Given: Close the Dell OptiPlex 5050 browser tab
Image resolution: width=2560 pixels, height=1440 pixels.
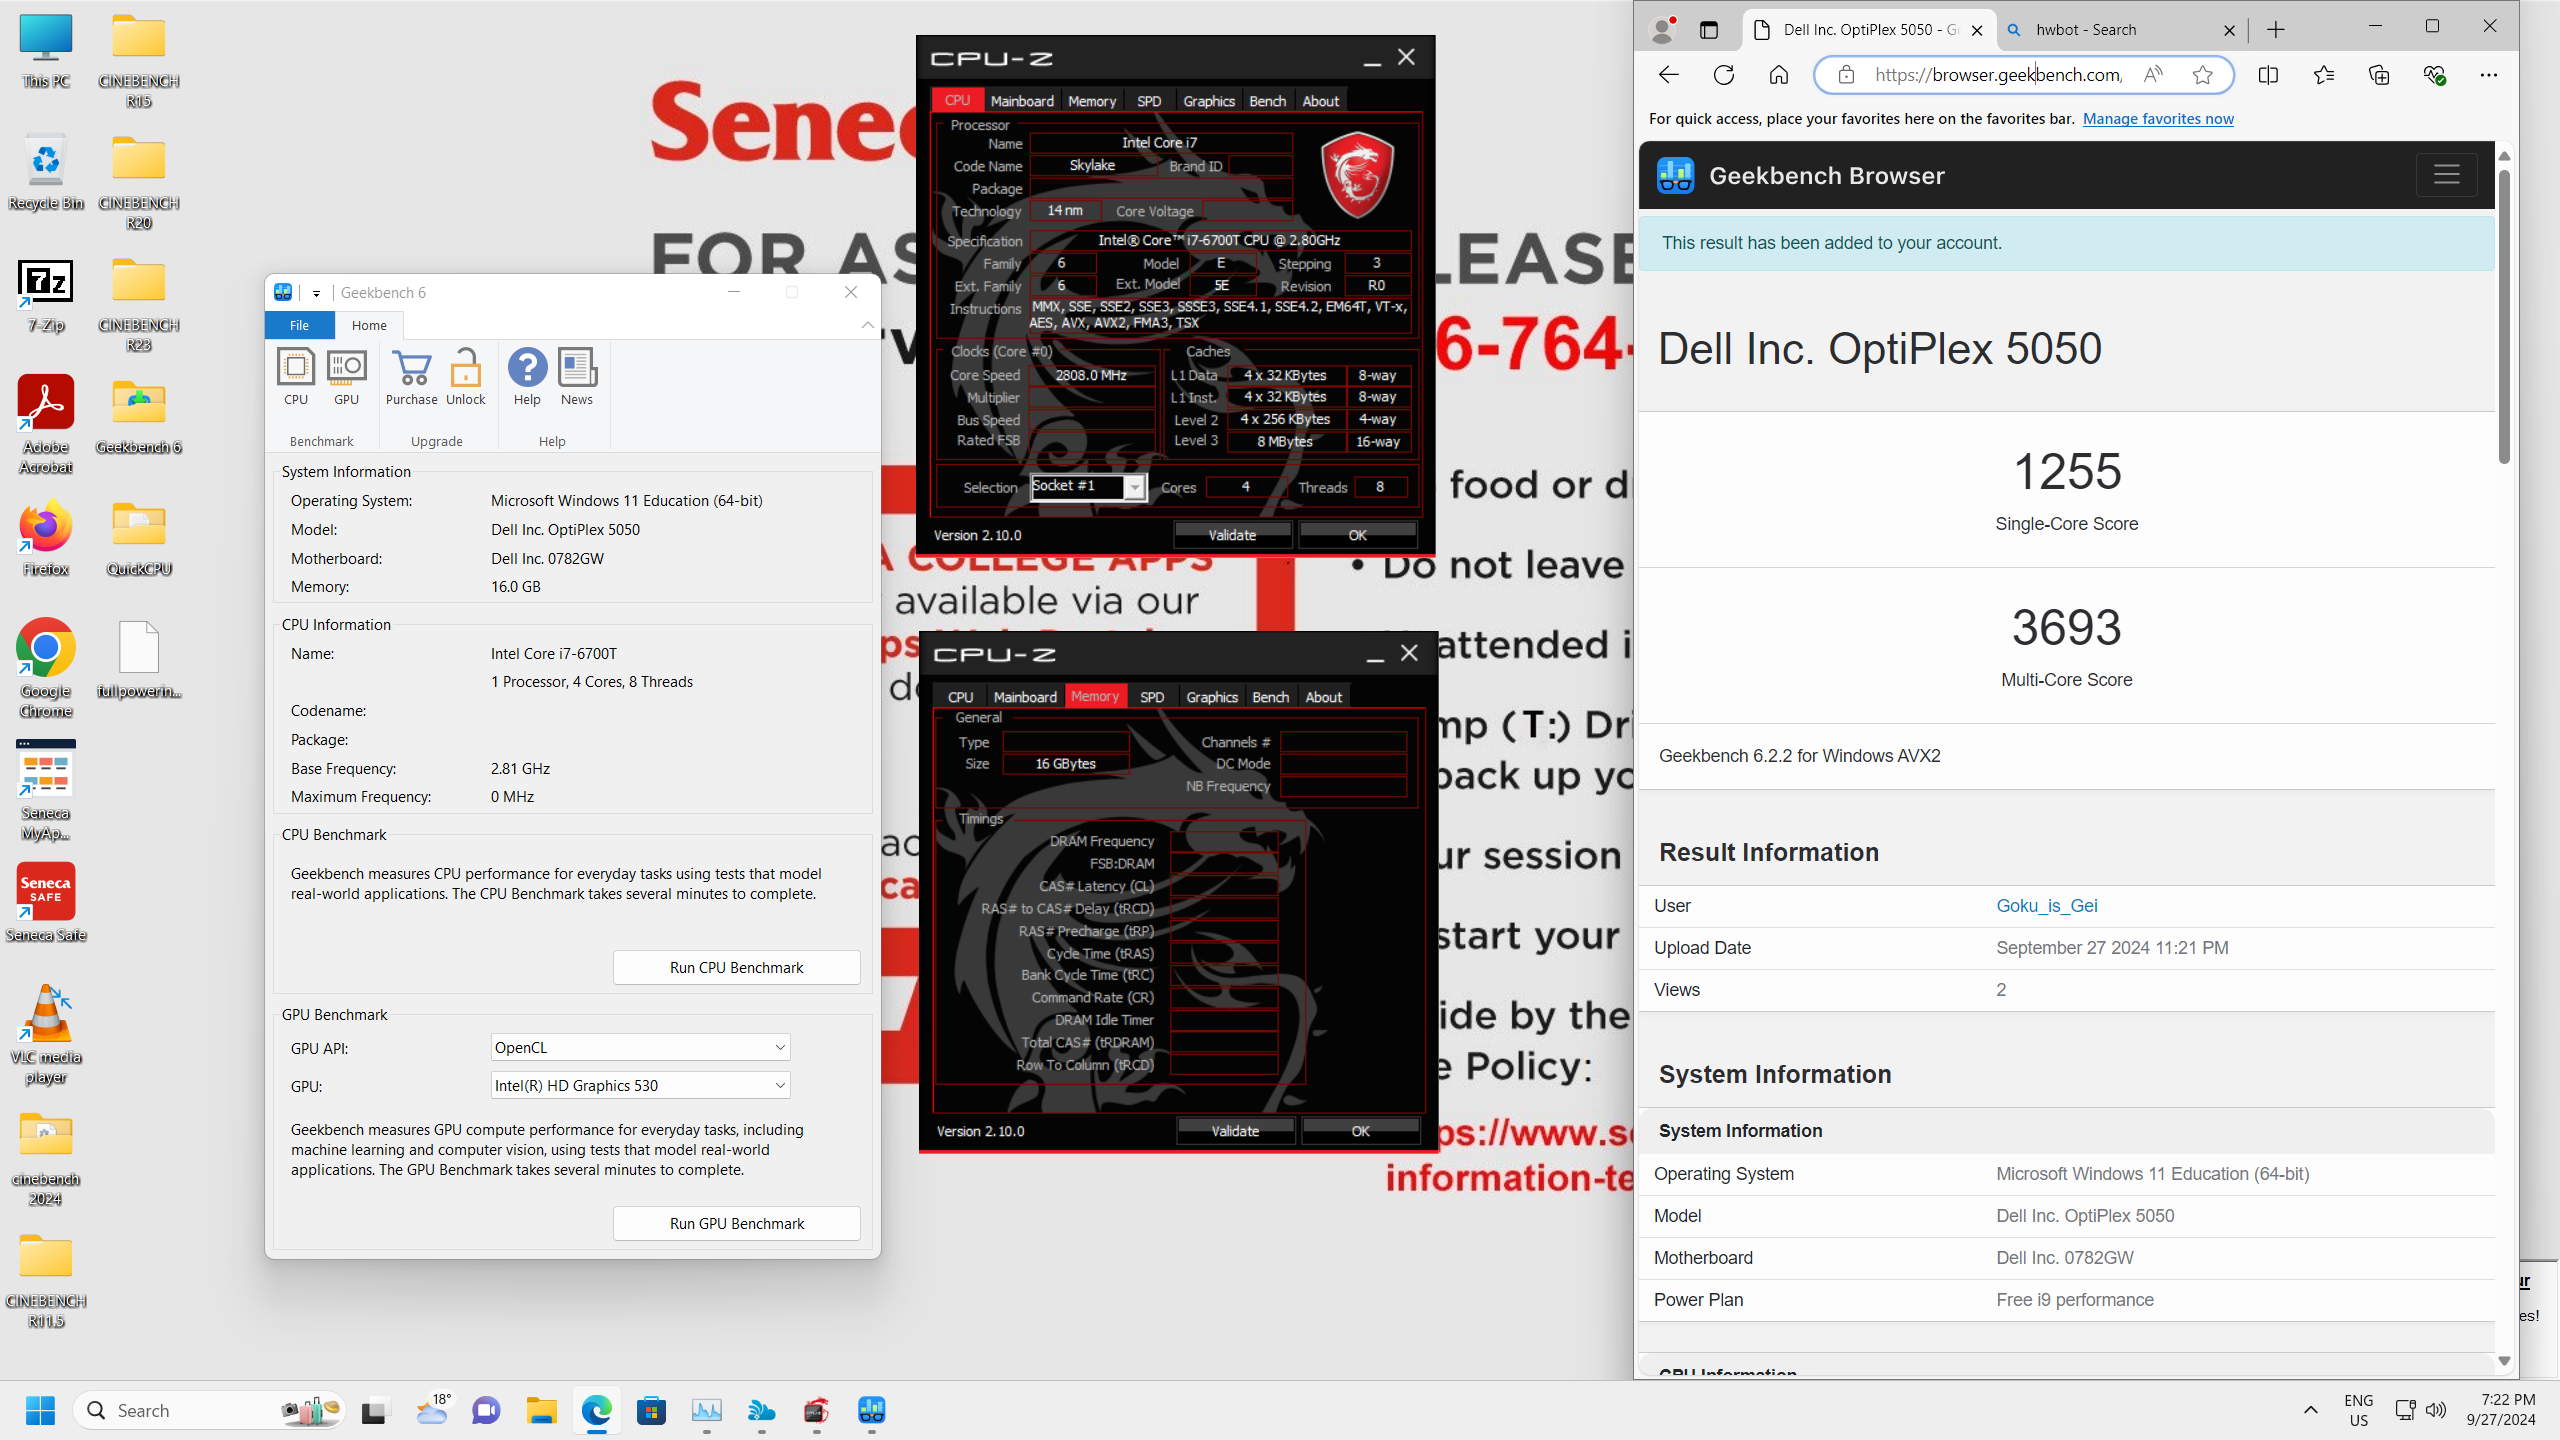Looking at the screenshot, I should point(1977,30).
